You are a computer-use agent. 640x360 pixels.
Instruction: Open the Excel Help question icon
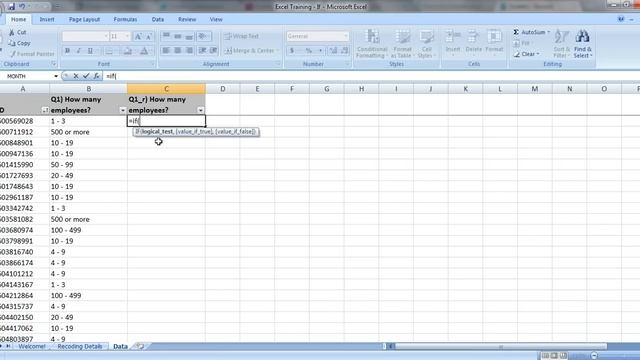coord(621,19)
